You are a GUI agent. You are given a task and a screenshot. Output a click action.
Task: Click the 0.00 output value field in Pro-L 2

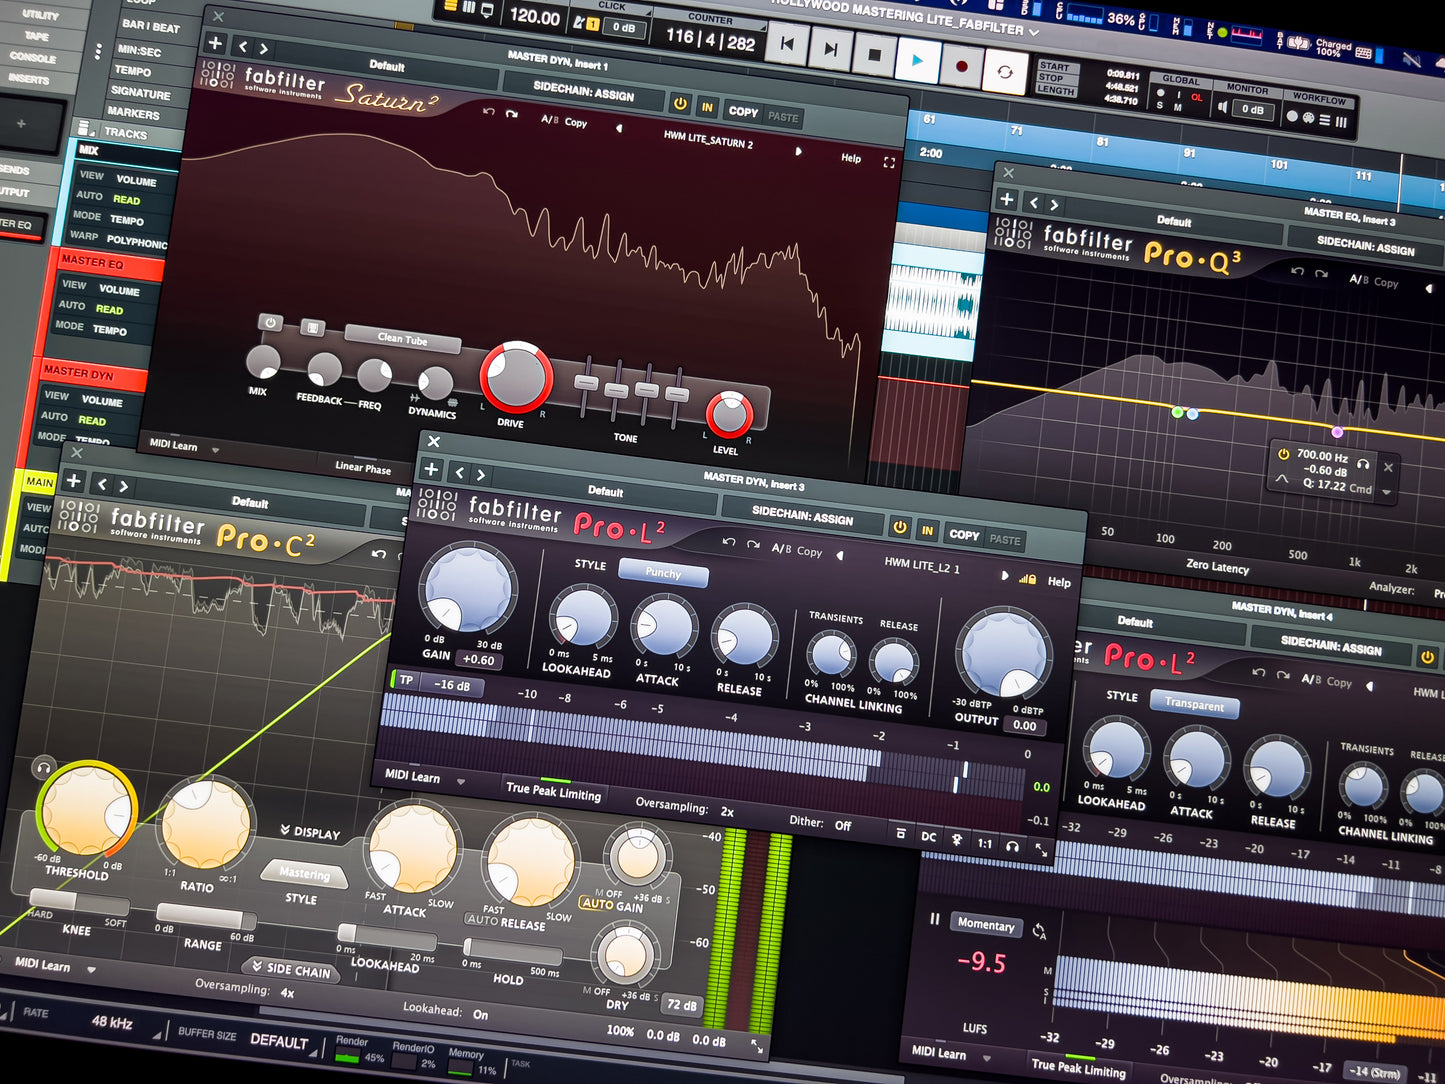1024,726
